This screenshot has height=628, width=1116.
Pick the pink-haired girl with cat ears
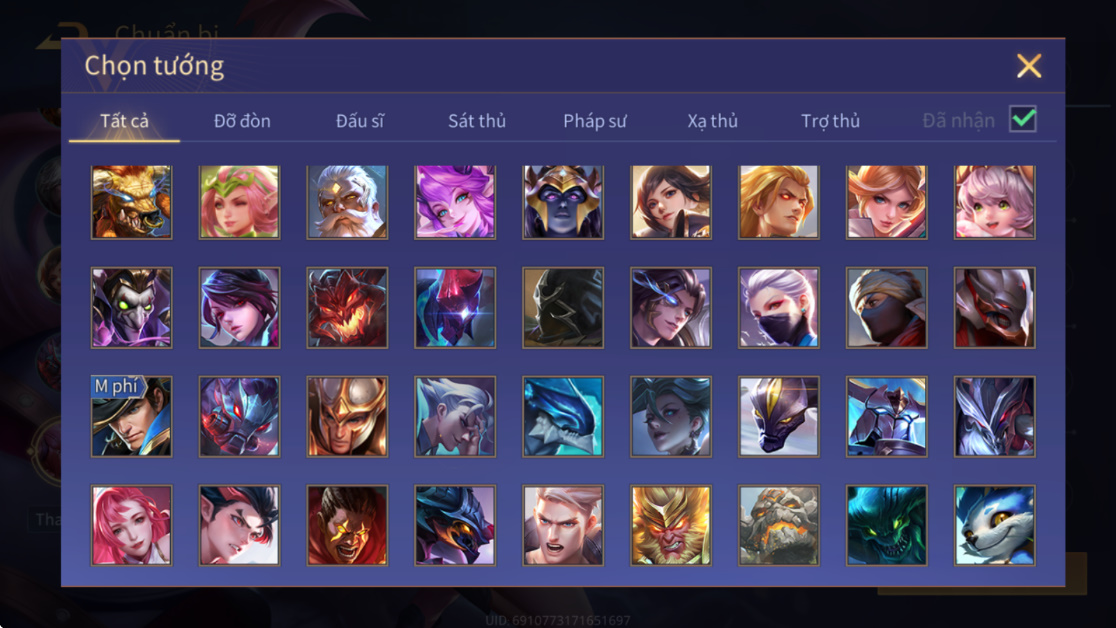coord(994,202)
